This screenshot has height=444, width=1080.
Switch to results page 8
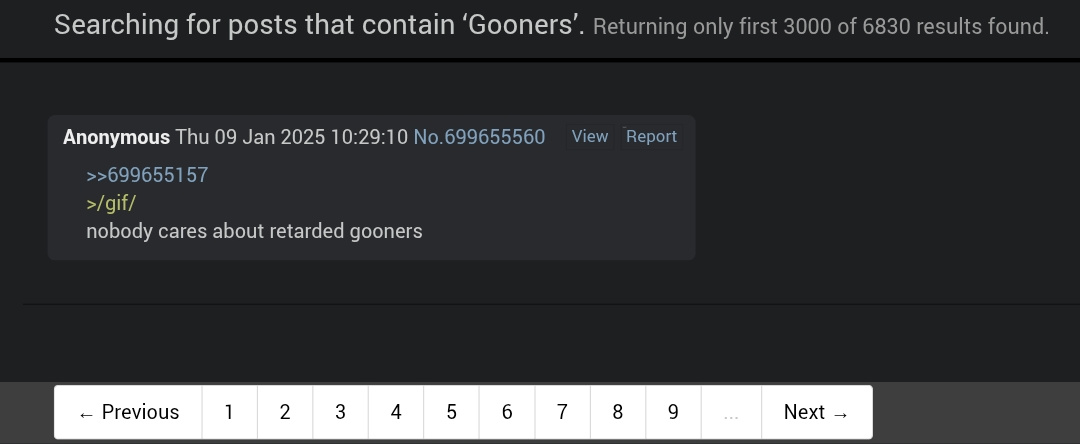tap(618, 412)
